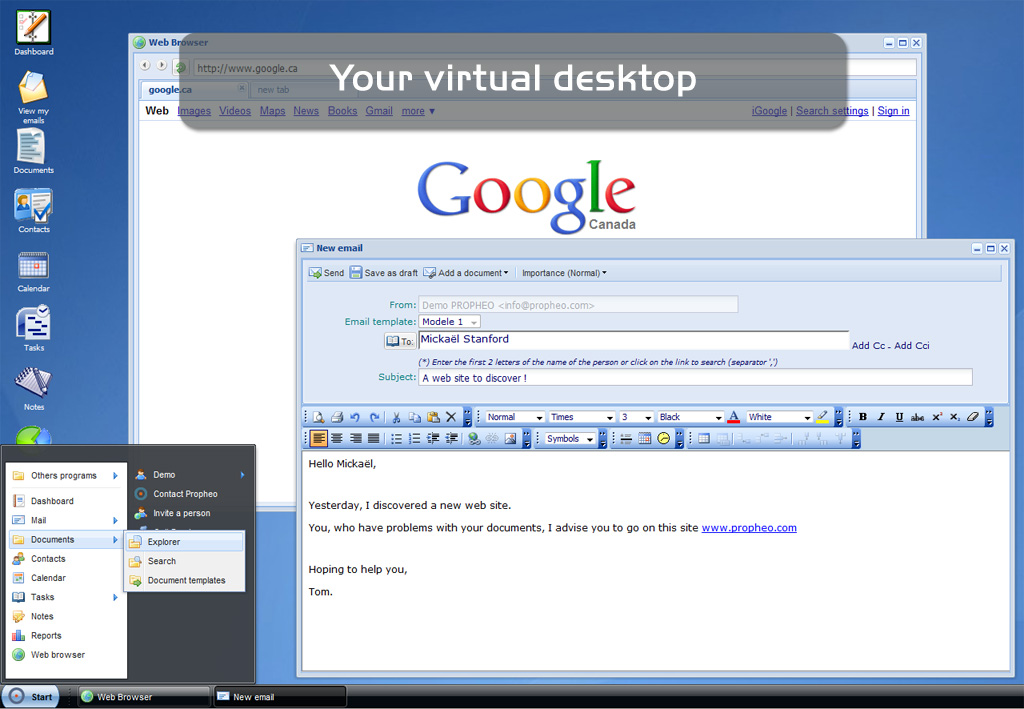The image size is (1024, 709).
Task: Open the To address book button
Action: pos(400,341)
